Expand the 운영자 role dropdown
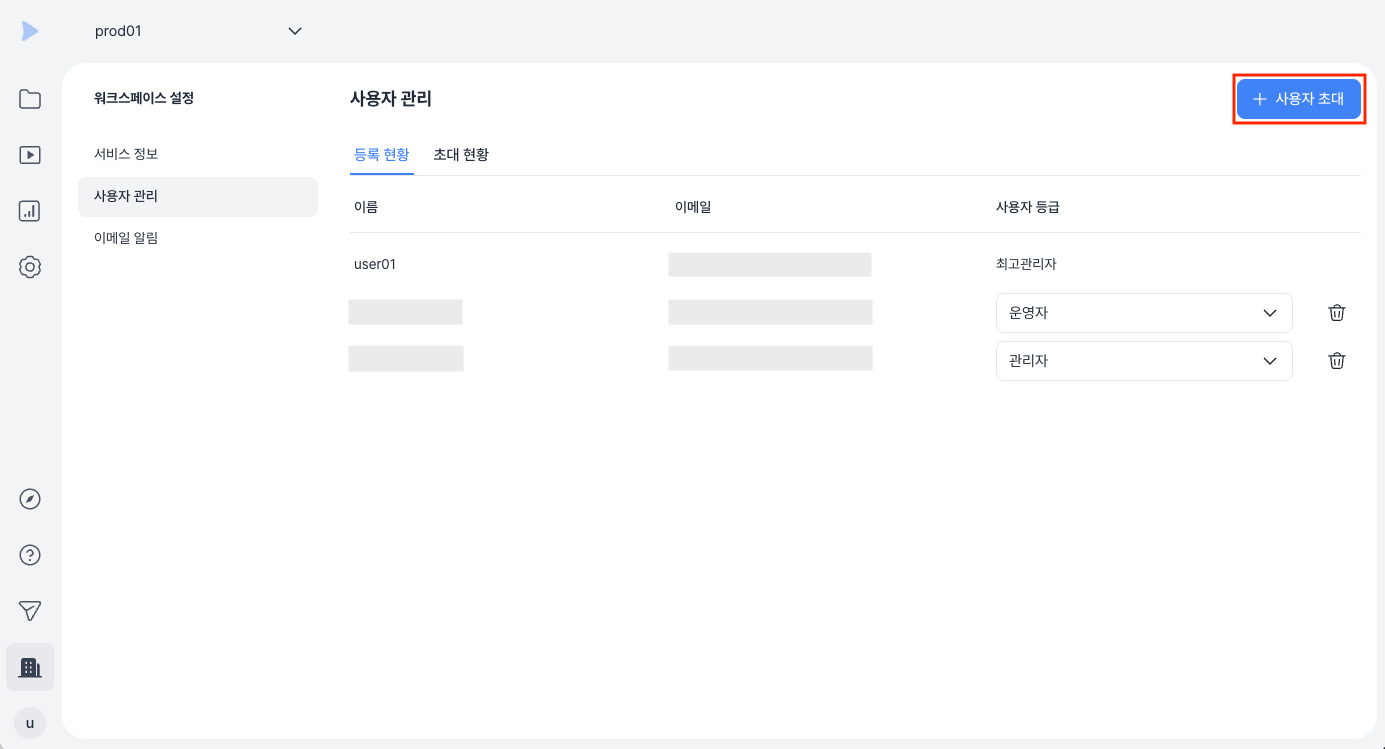1385x749 pixels. click(1144, 313)
